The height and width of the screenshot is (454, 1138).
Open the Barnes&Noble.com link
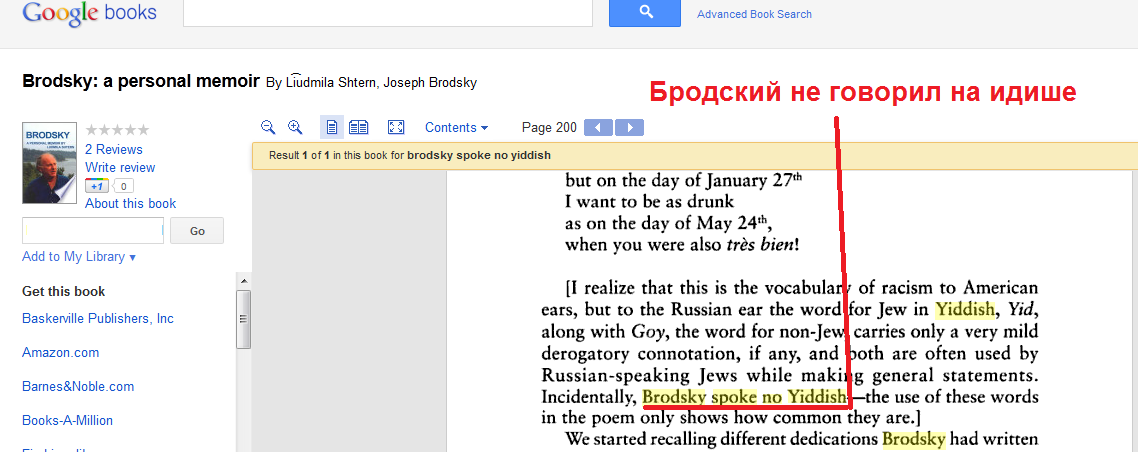click(78, 387)
